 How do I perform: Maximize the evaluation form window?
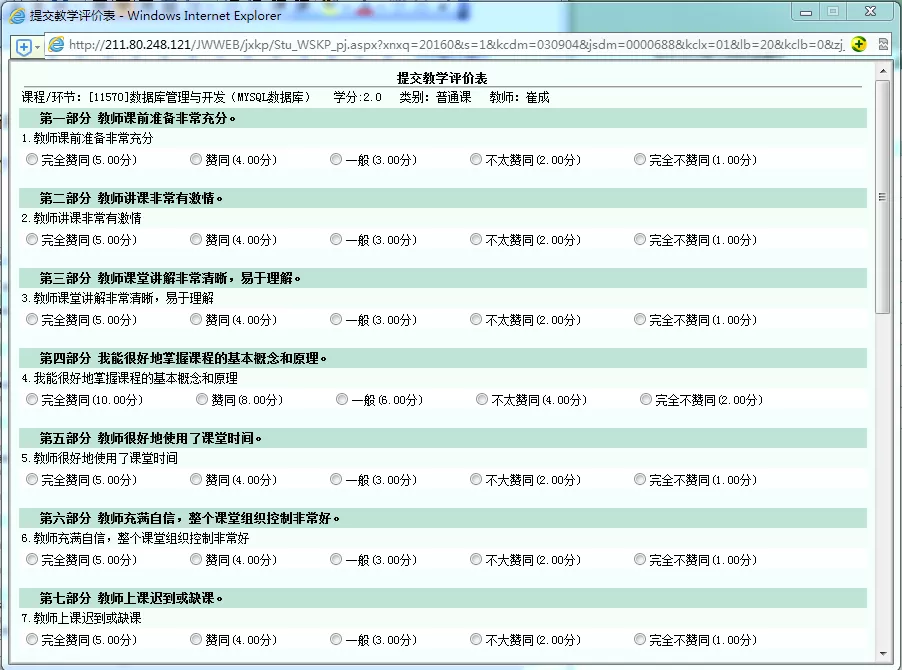tap(832, 12)
